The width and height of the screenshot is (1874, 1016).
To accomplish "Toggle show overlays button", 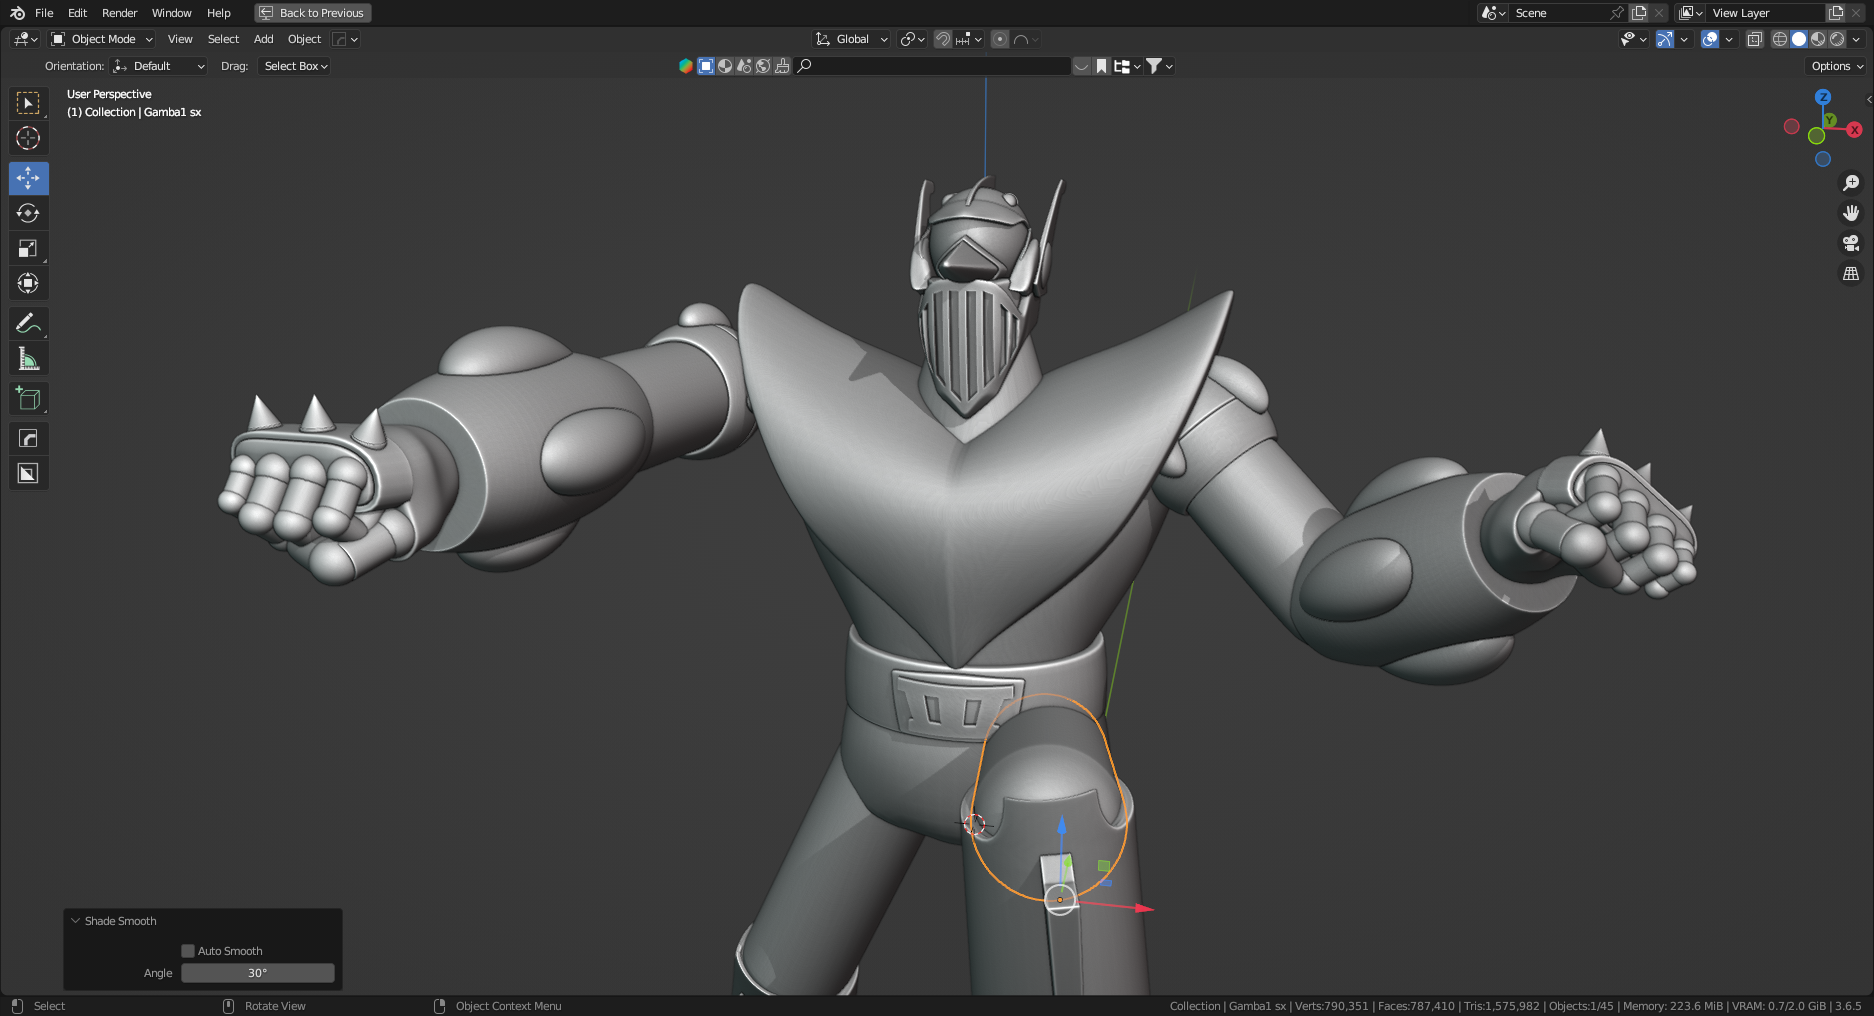I will 1710,39.
